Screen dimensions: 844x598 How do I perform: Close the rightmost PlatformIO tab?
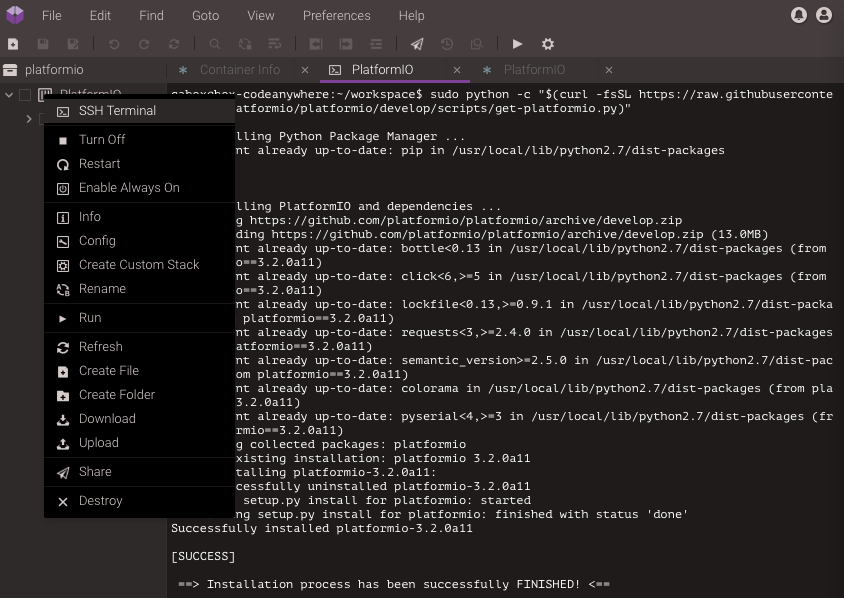pyautogui.click(x=609, y=70)
